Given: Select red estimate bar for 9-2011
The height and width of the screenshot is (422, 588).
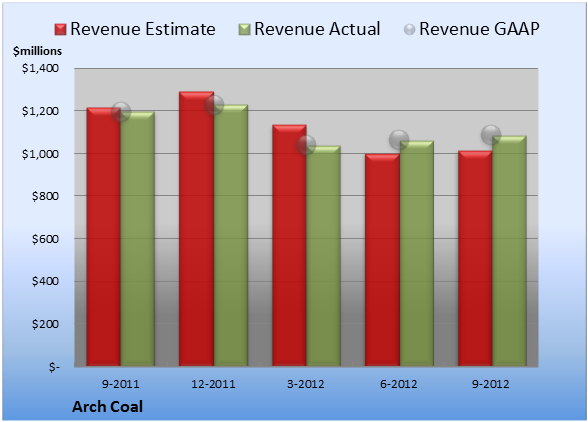Looking at the screenshot, I should 104,237.
